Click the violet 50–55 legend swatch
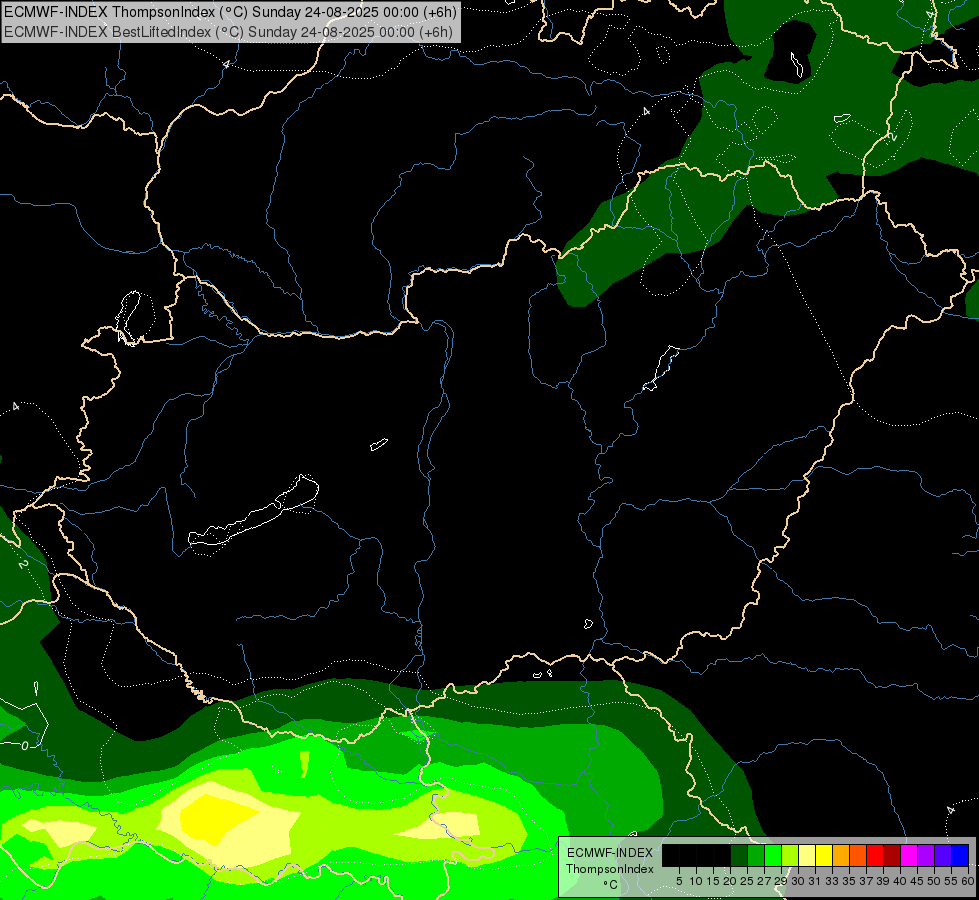979x900 pixels. [x=943, y=856]
